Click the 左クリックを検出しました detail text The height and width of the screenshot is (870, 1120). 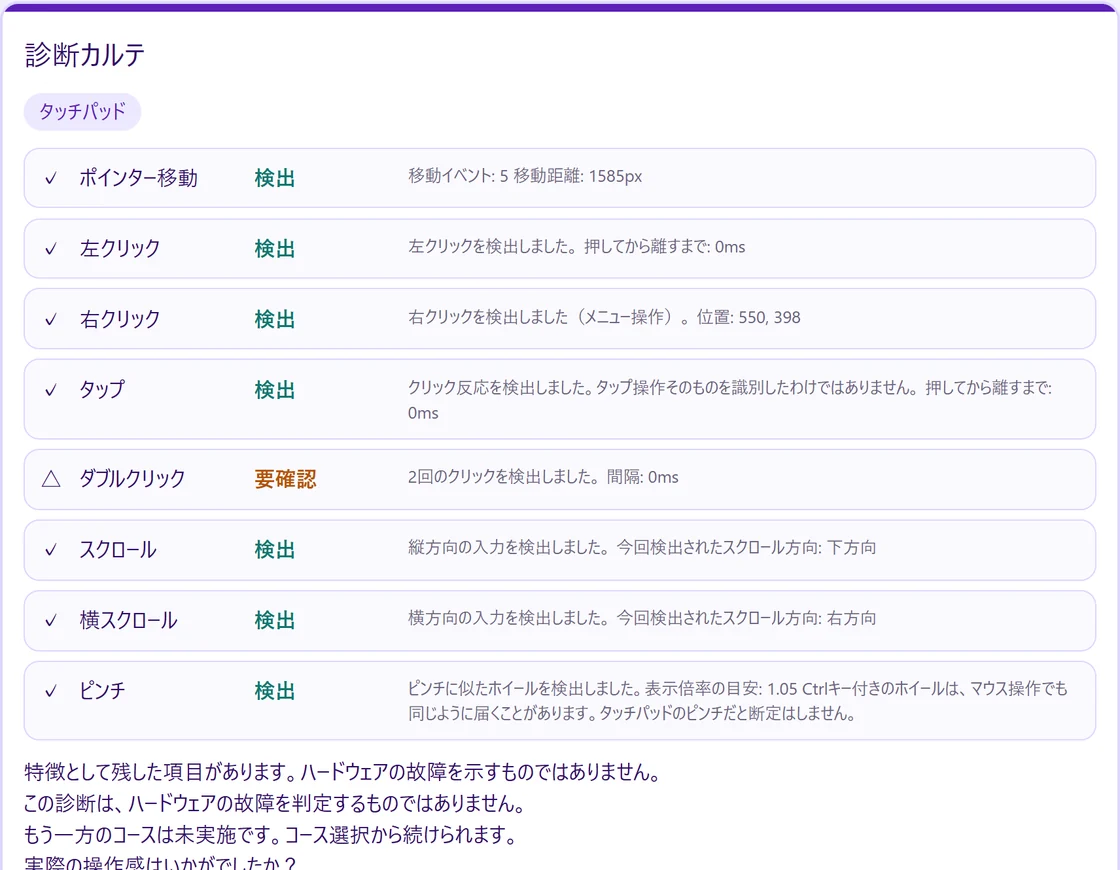click(x=576, y=247)
